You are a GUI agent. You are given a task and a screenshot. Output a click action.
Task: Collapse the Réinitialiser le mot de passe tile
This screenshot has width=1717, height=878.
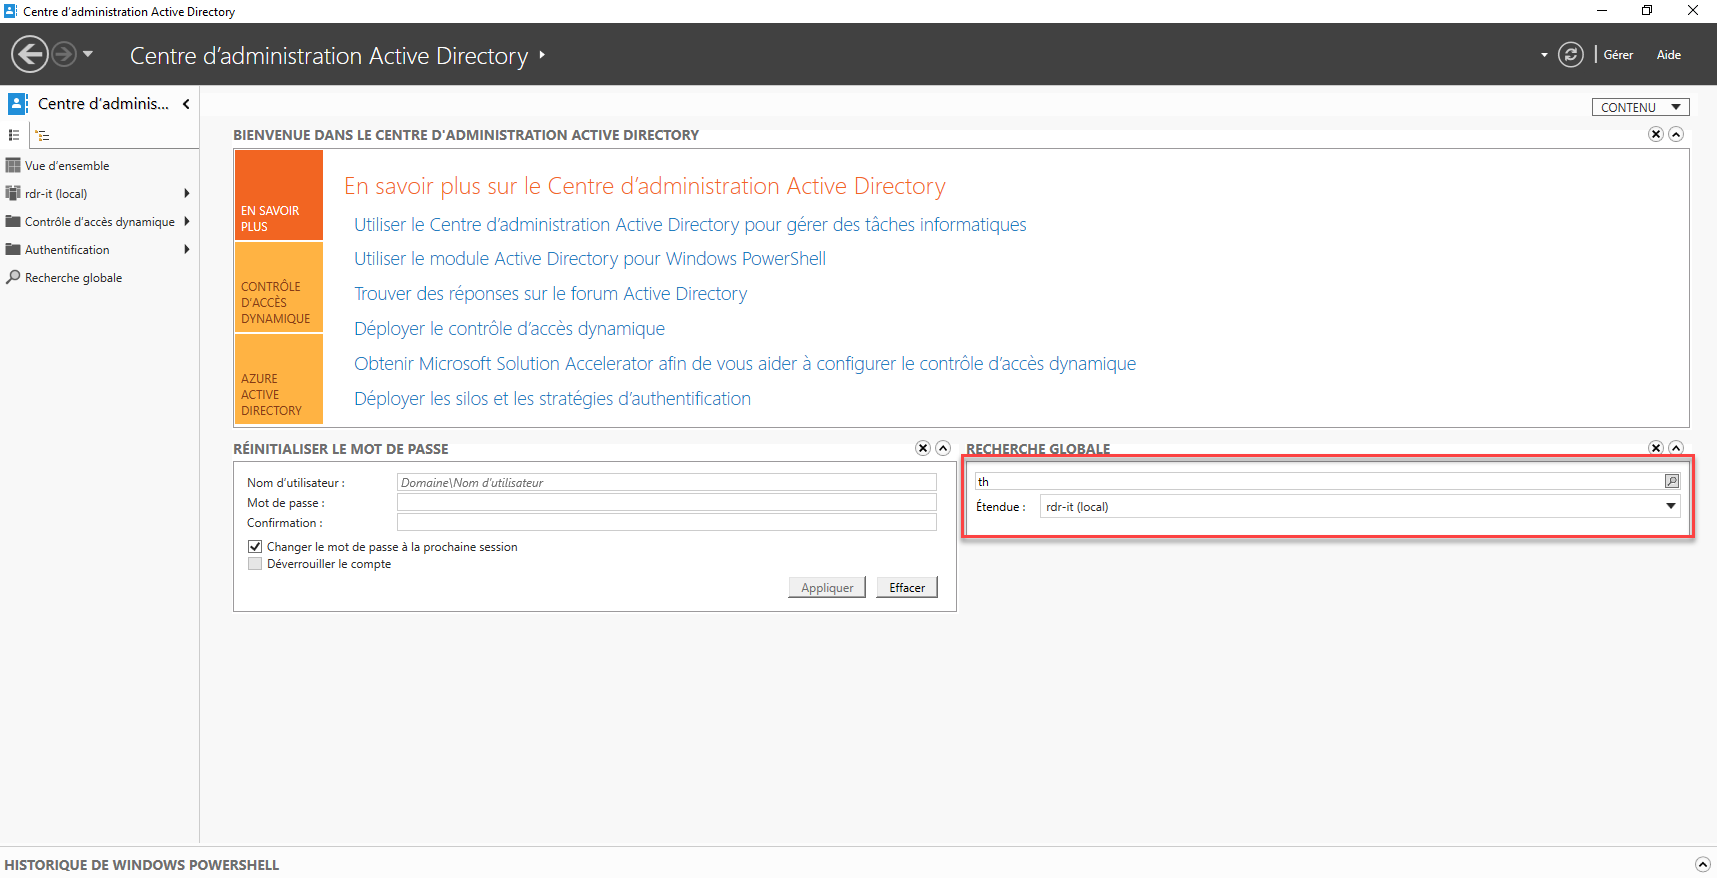pyautogui.click(x=943, y=448)
